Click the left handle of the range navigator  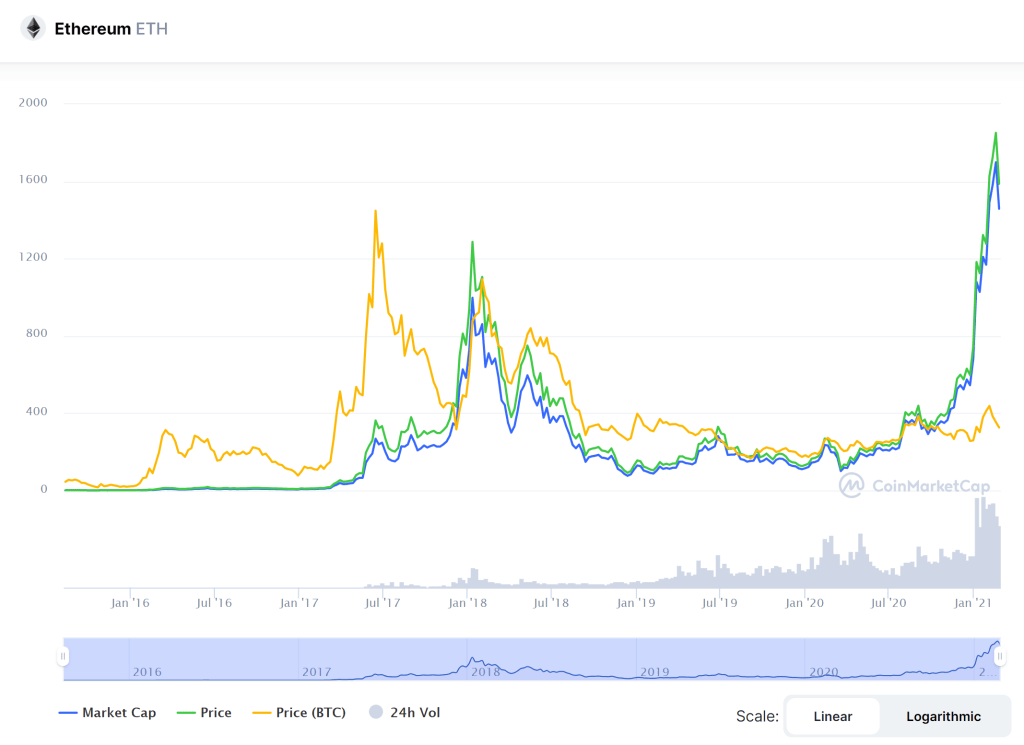click(x=63, y=656)
